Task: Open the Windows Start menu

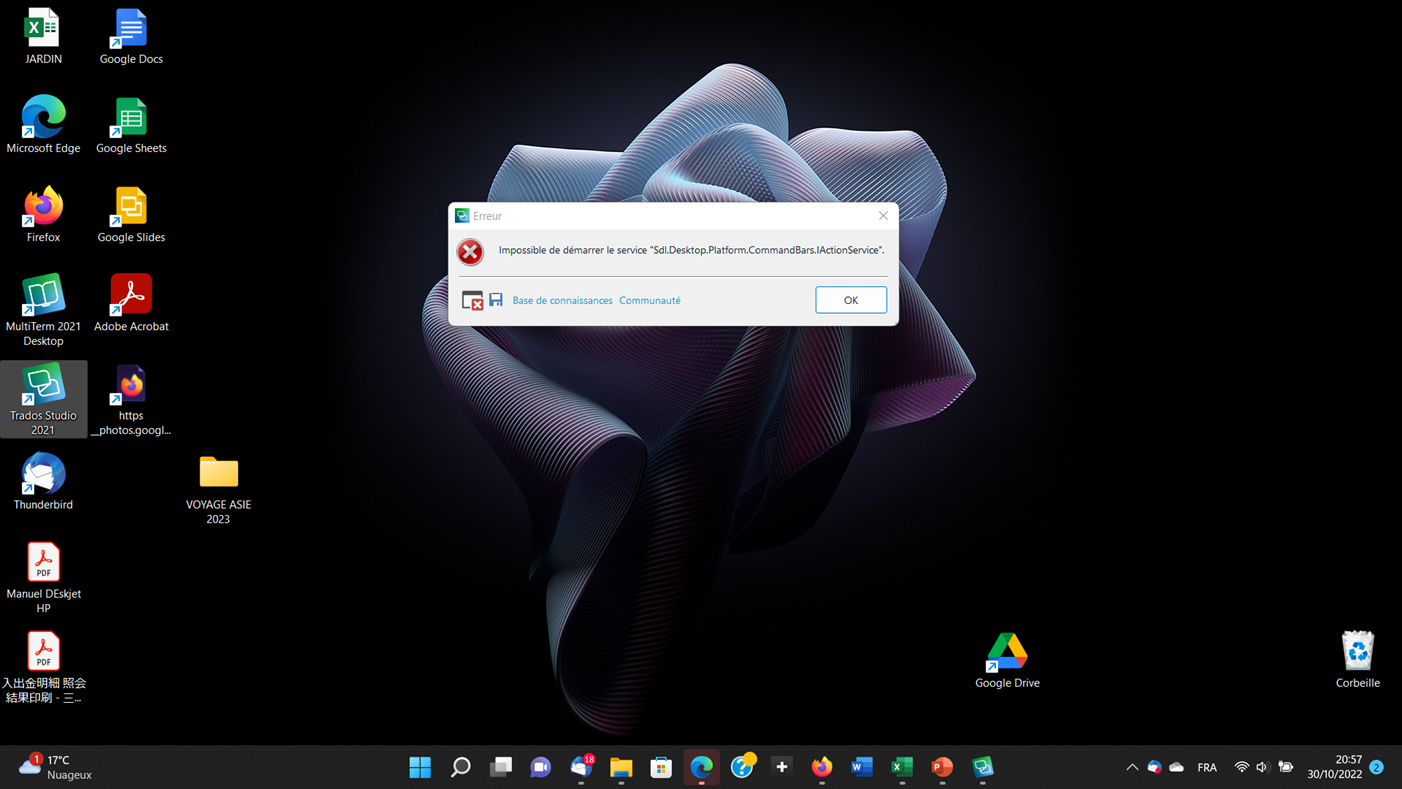Action: click(x=420, y=767)
